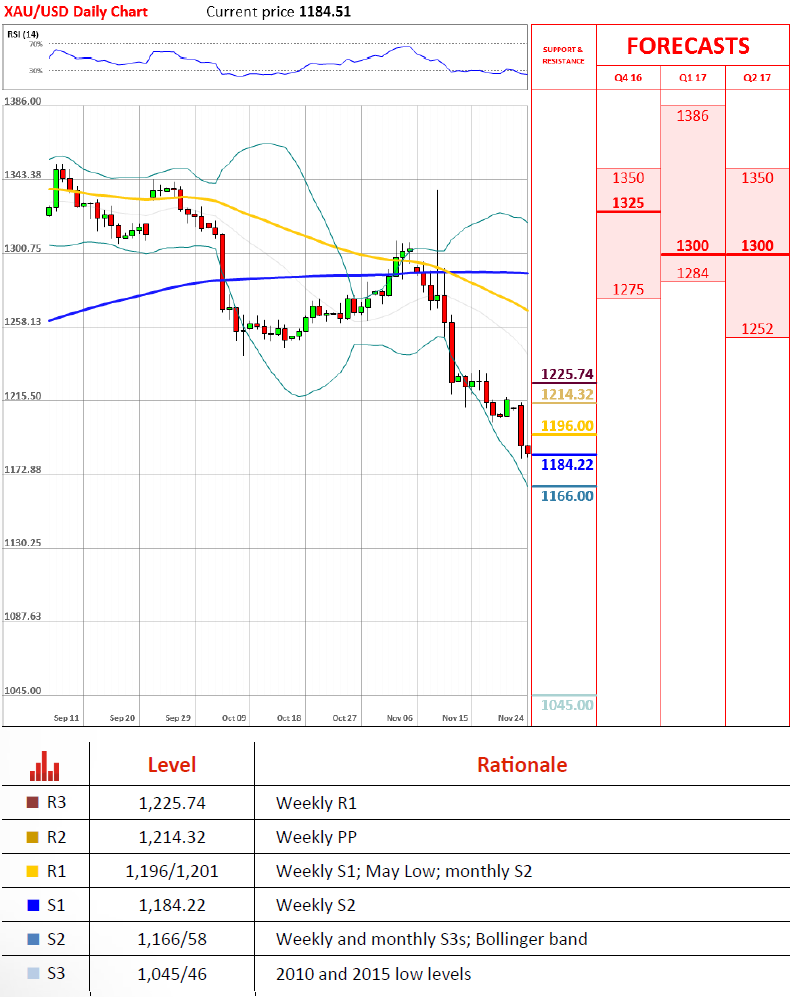
Task: Click the 1386 forecast value in Q1 17
Action: coord(692,116)
